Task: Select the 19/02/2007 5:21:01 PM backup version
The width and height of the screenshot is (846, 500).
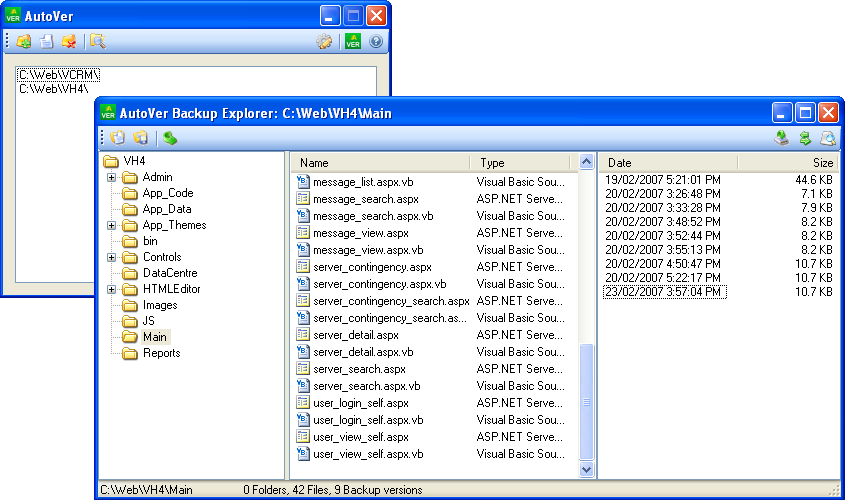Action: coord(663,180)
